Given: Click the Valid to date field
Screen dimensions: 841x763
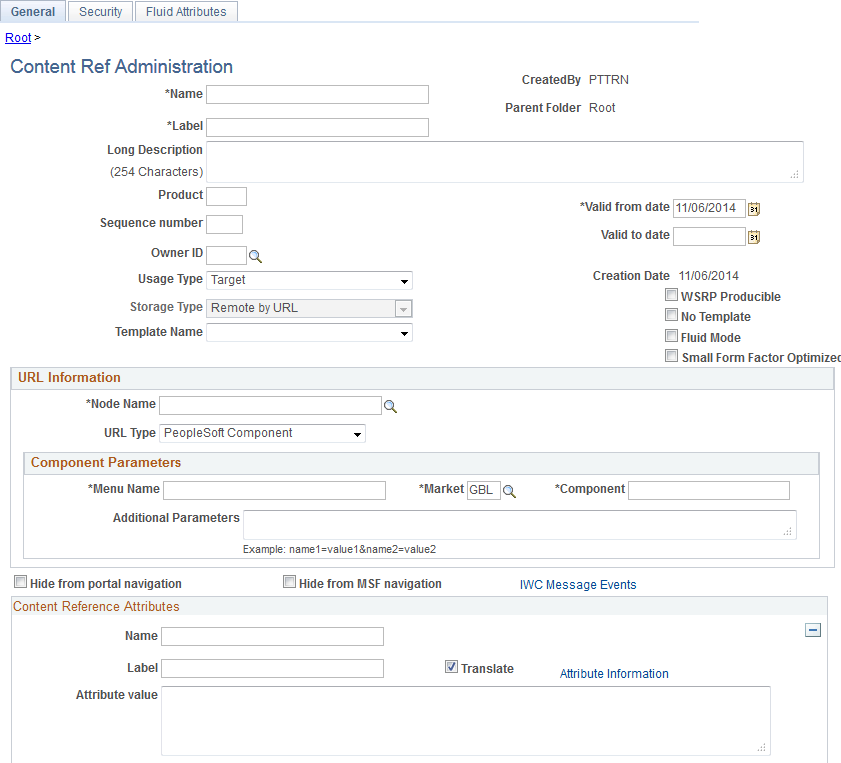Looking at the screenshot, I should click(709, 236).
